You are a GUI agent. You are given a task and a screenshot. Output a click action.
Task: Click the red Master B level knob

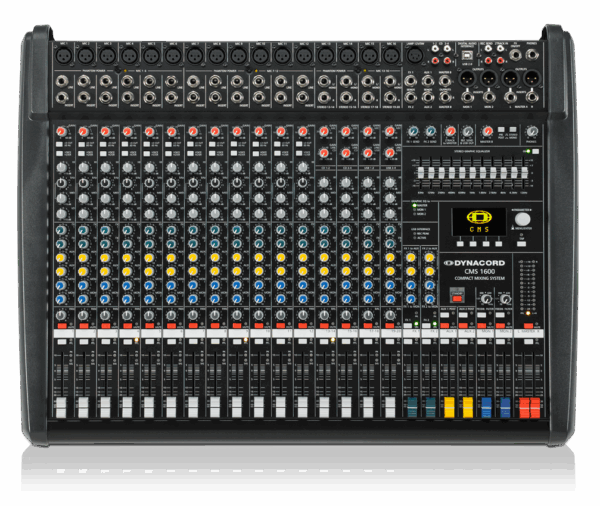click(487, 132)
